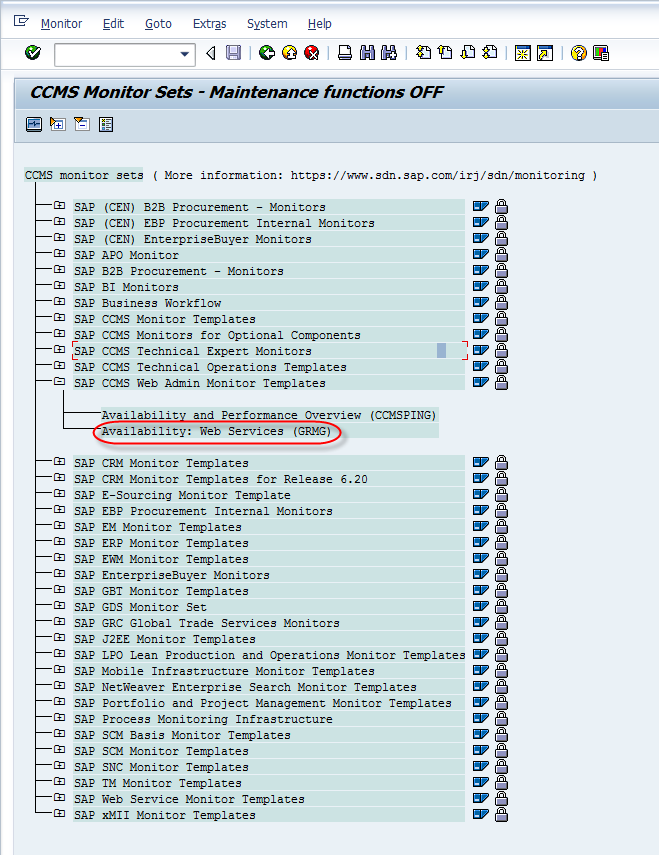Viewport: 659px width, 855px height.
Task: Expand SAP EWM Monitor Templates node
Action: tap(59, 557)
